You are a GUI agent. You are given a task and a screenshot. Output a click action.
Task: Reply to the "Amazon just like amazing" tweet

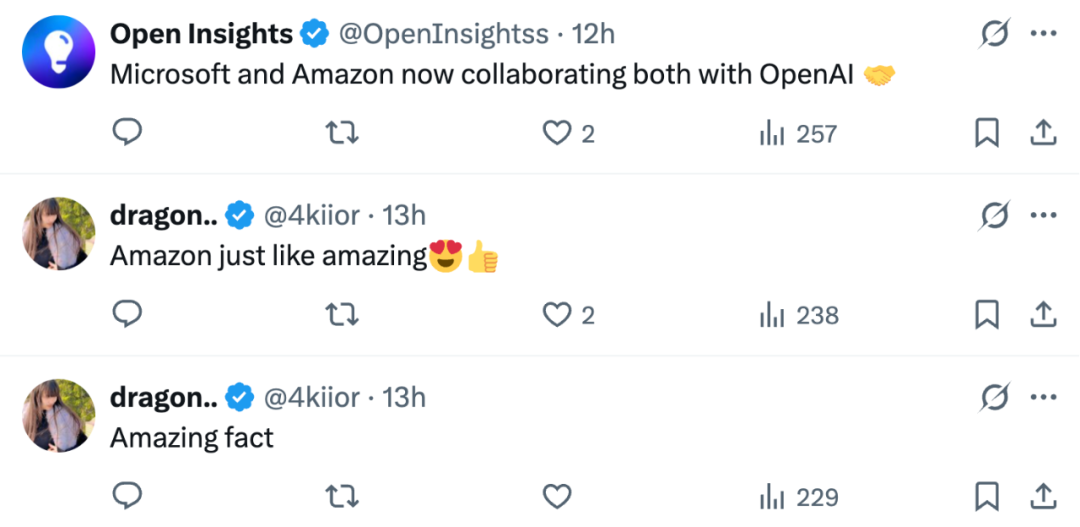[126, 315]
